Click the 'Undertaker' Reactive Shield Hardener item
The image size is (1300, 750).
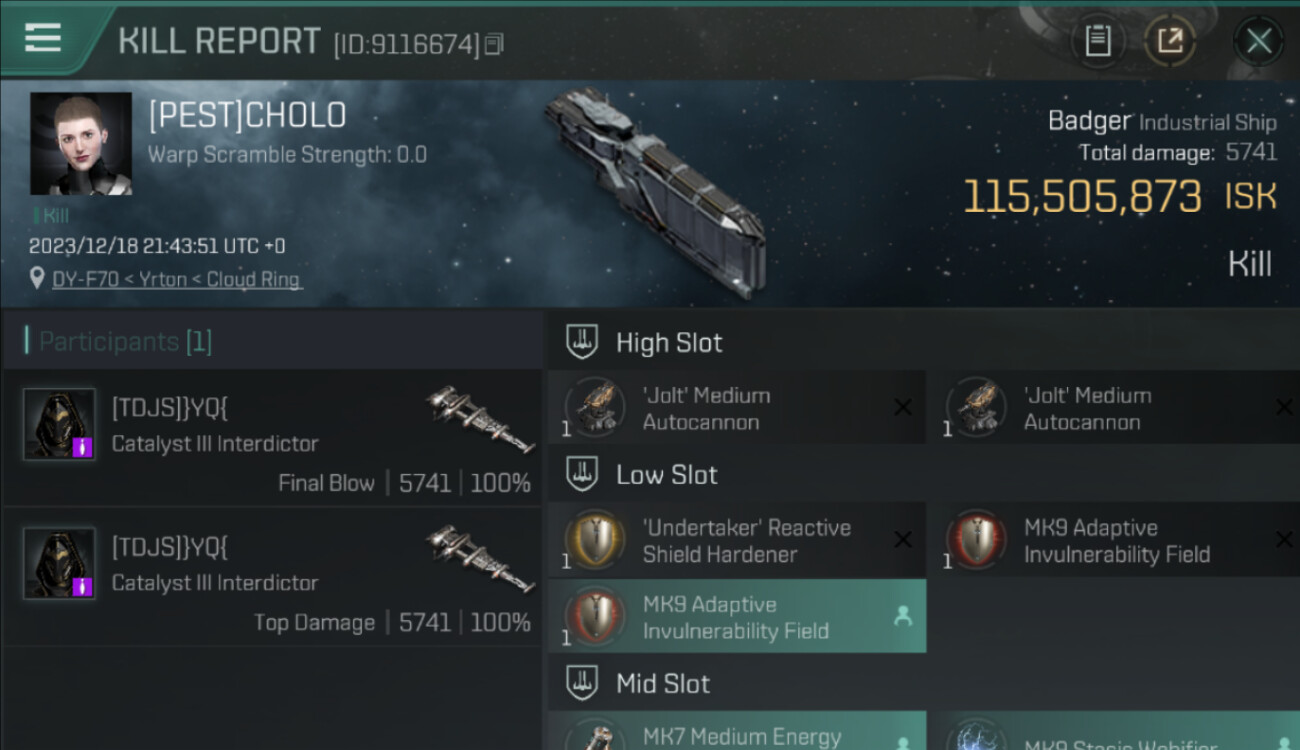(737, 540)
